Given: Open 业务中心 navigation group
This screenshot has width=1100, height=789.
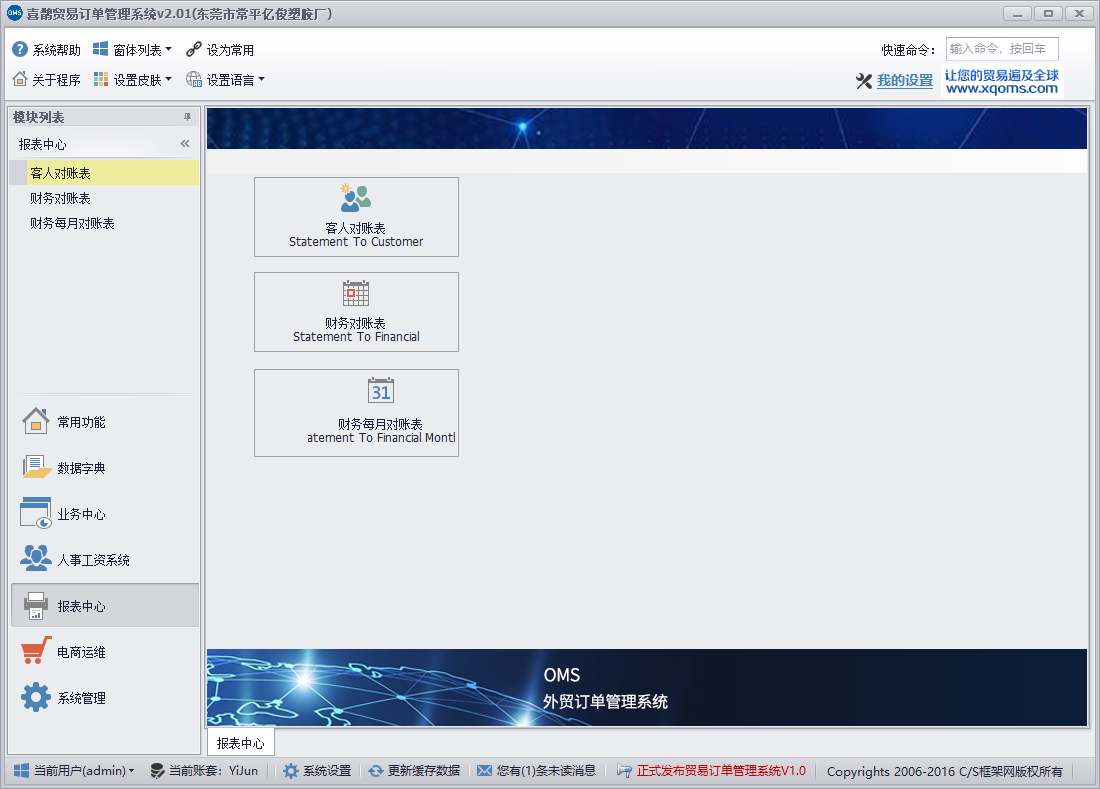Looking at the screenshot, I should point(105,513).
